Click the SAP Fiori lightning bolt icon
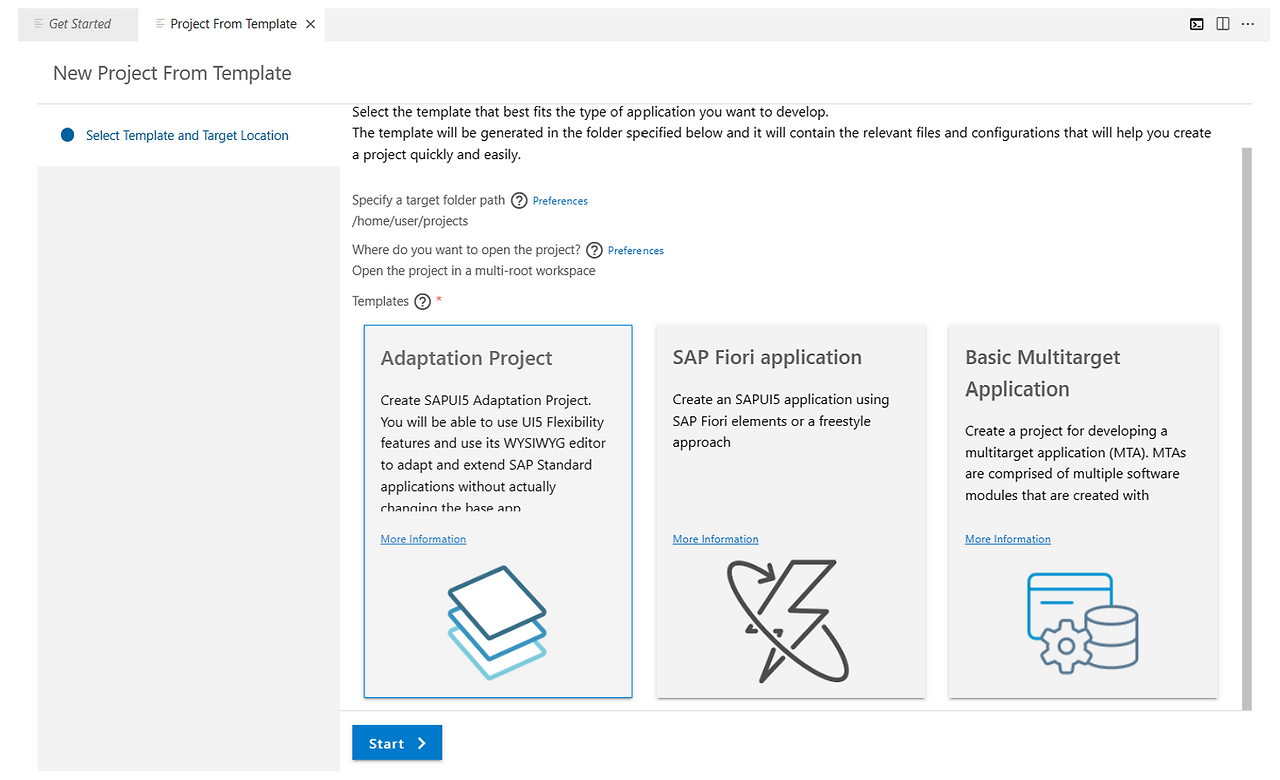The height and width of the screenshot is (780, 1280). (x=789, y=620)
